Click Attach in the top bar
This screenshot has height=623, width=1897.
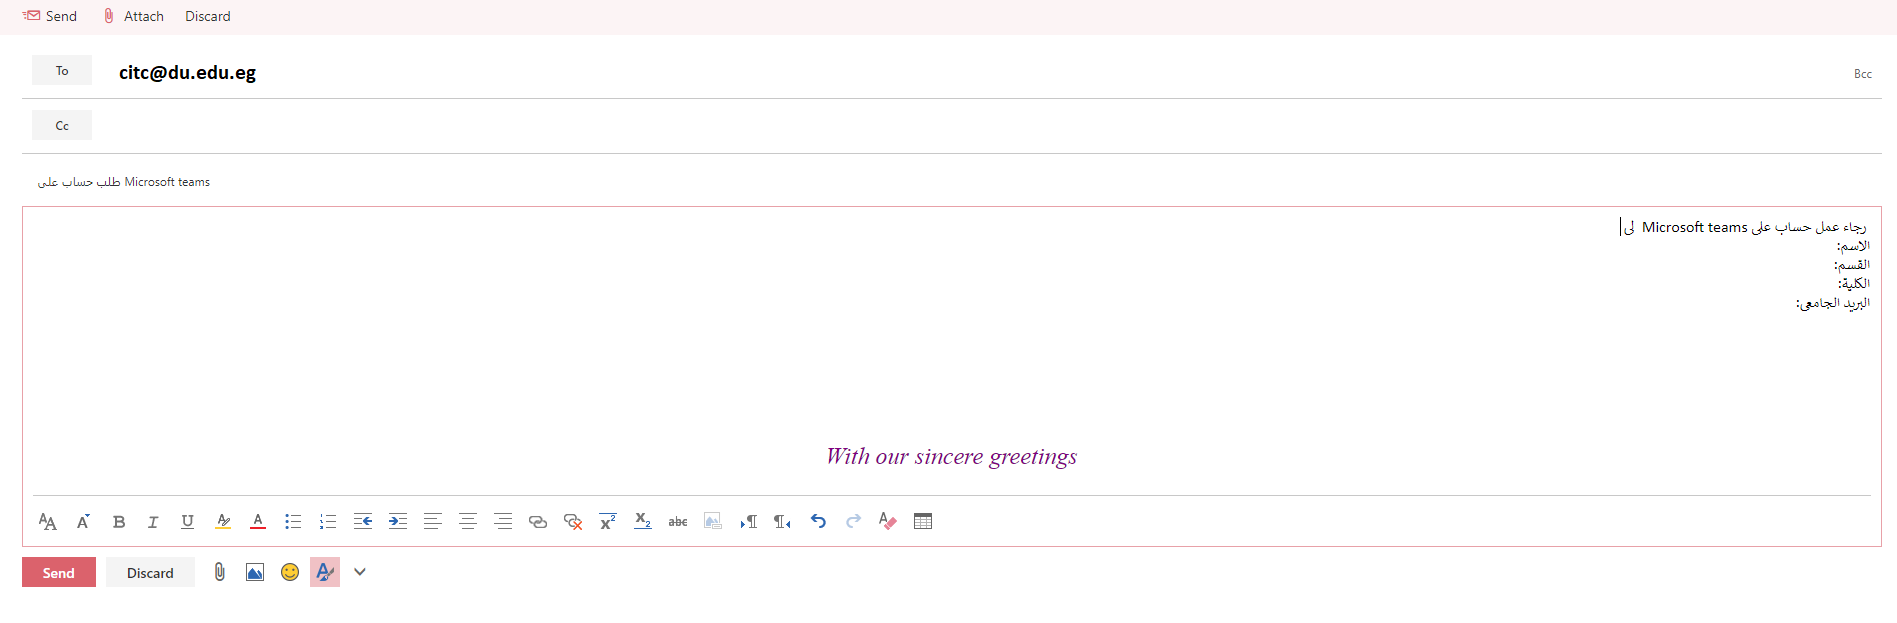(x=134, y=16)
